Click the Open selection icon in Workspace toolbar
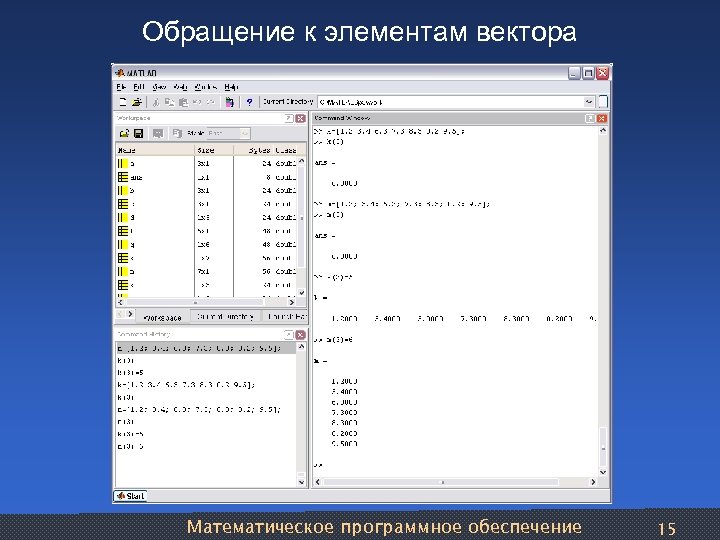 coord(158,133)
